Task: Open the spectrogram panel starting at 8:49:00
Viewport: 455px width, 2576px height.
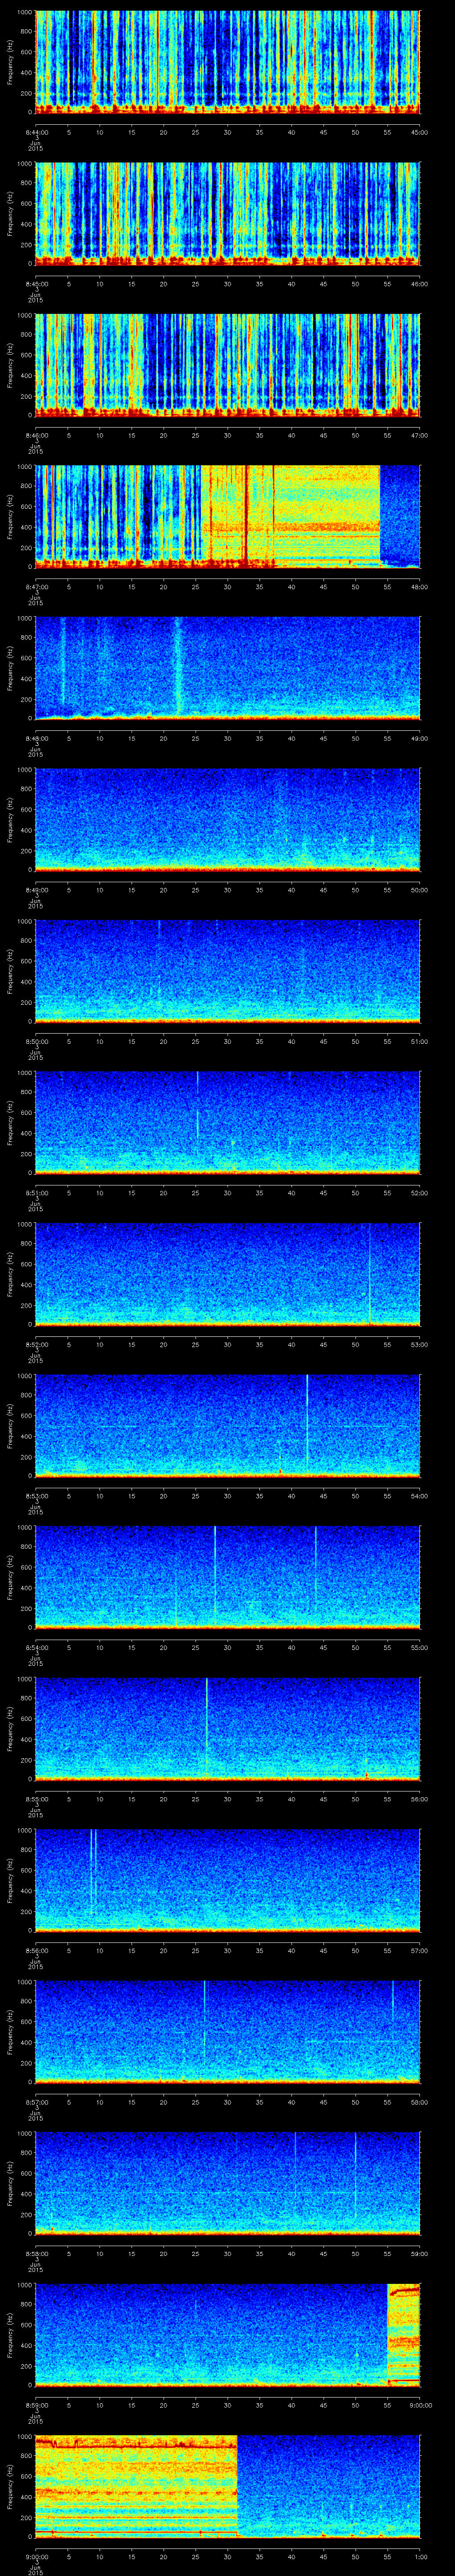Action: [x=227, y=820]
